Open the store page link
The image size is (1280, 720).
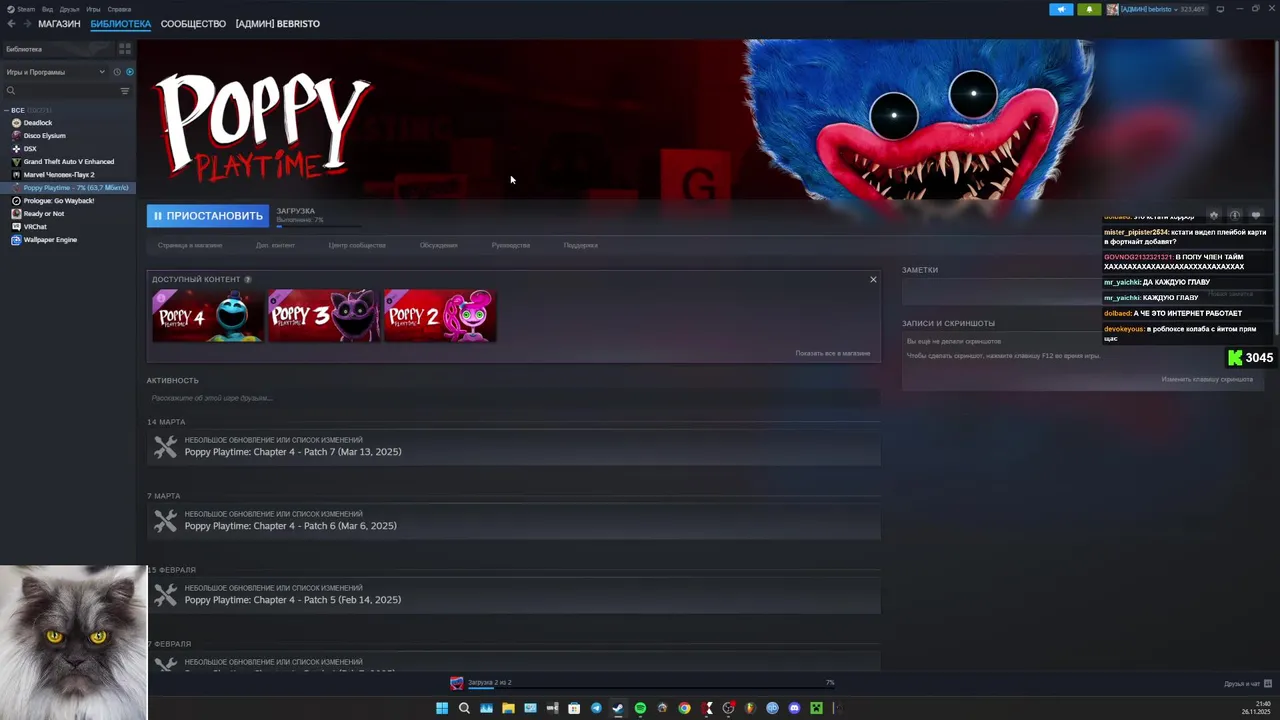coord(190,245)
